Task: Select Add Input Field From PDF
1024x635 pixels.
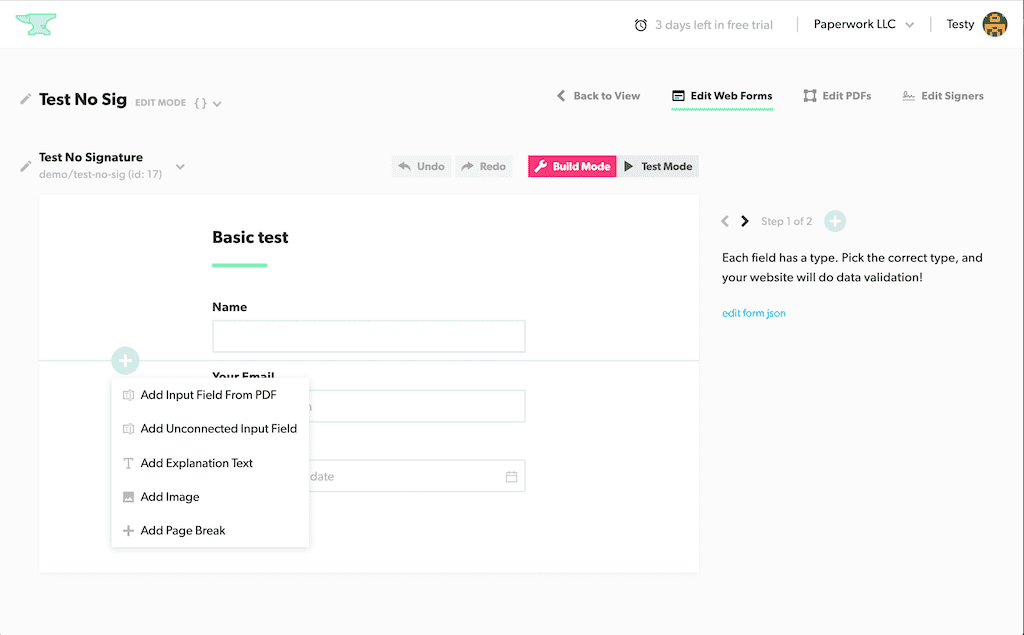Action: [x=208, y=395]
